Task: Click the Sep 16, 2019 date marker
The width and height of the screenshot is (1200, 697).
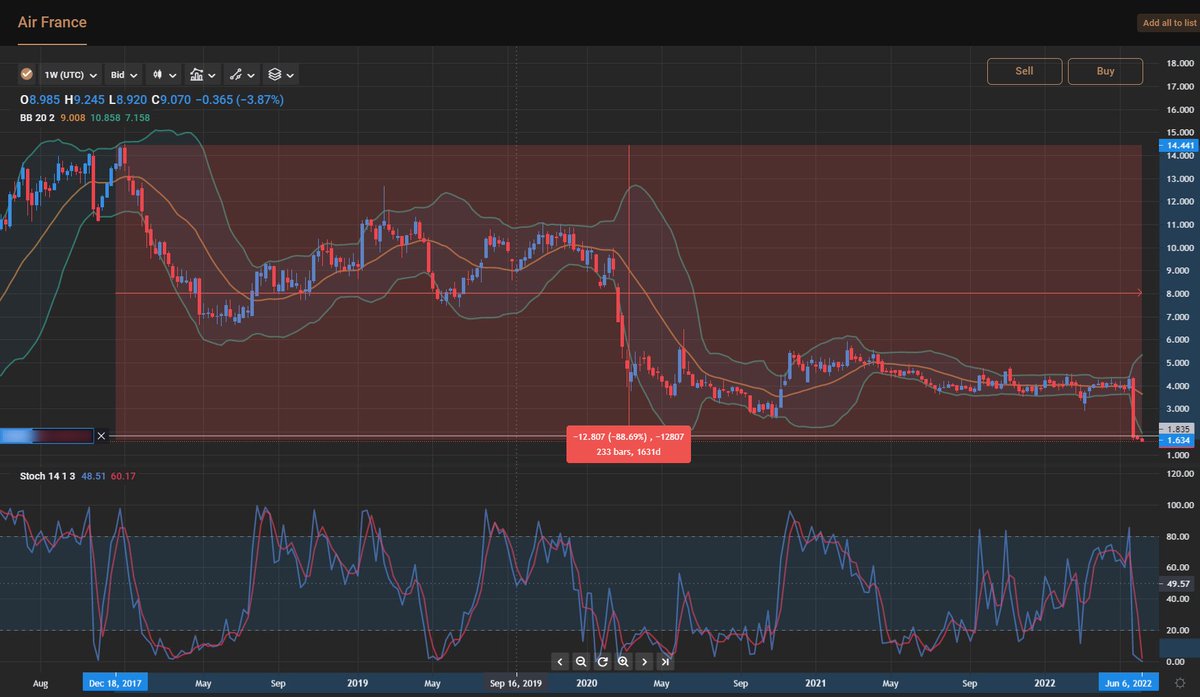Action: (515, 684)
